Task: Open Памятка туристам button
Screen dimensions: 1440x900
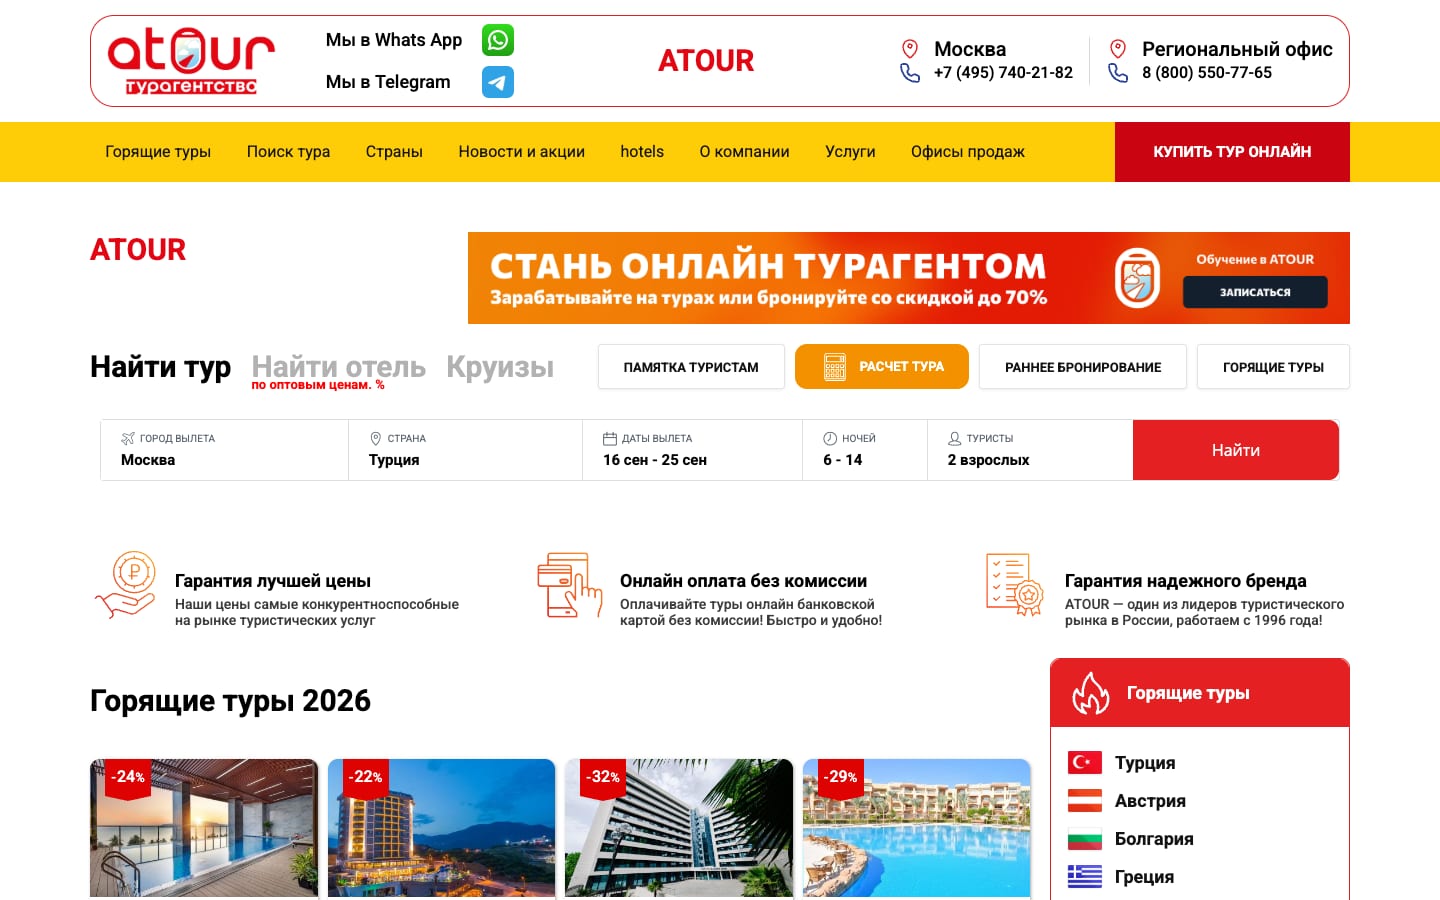Action: pos(691,367)
